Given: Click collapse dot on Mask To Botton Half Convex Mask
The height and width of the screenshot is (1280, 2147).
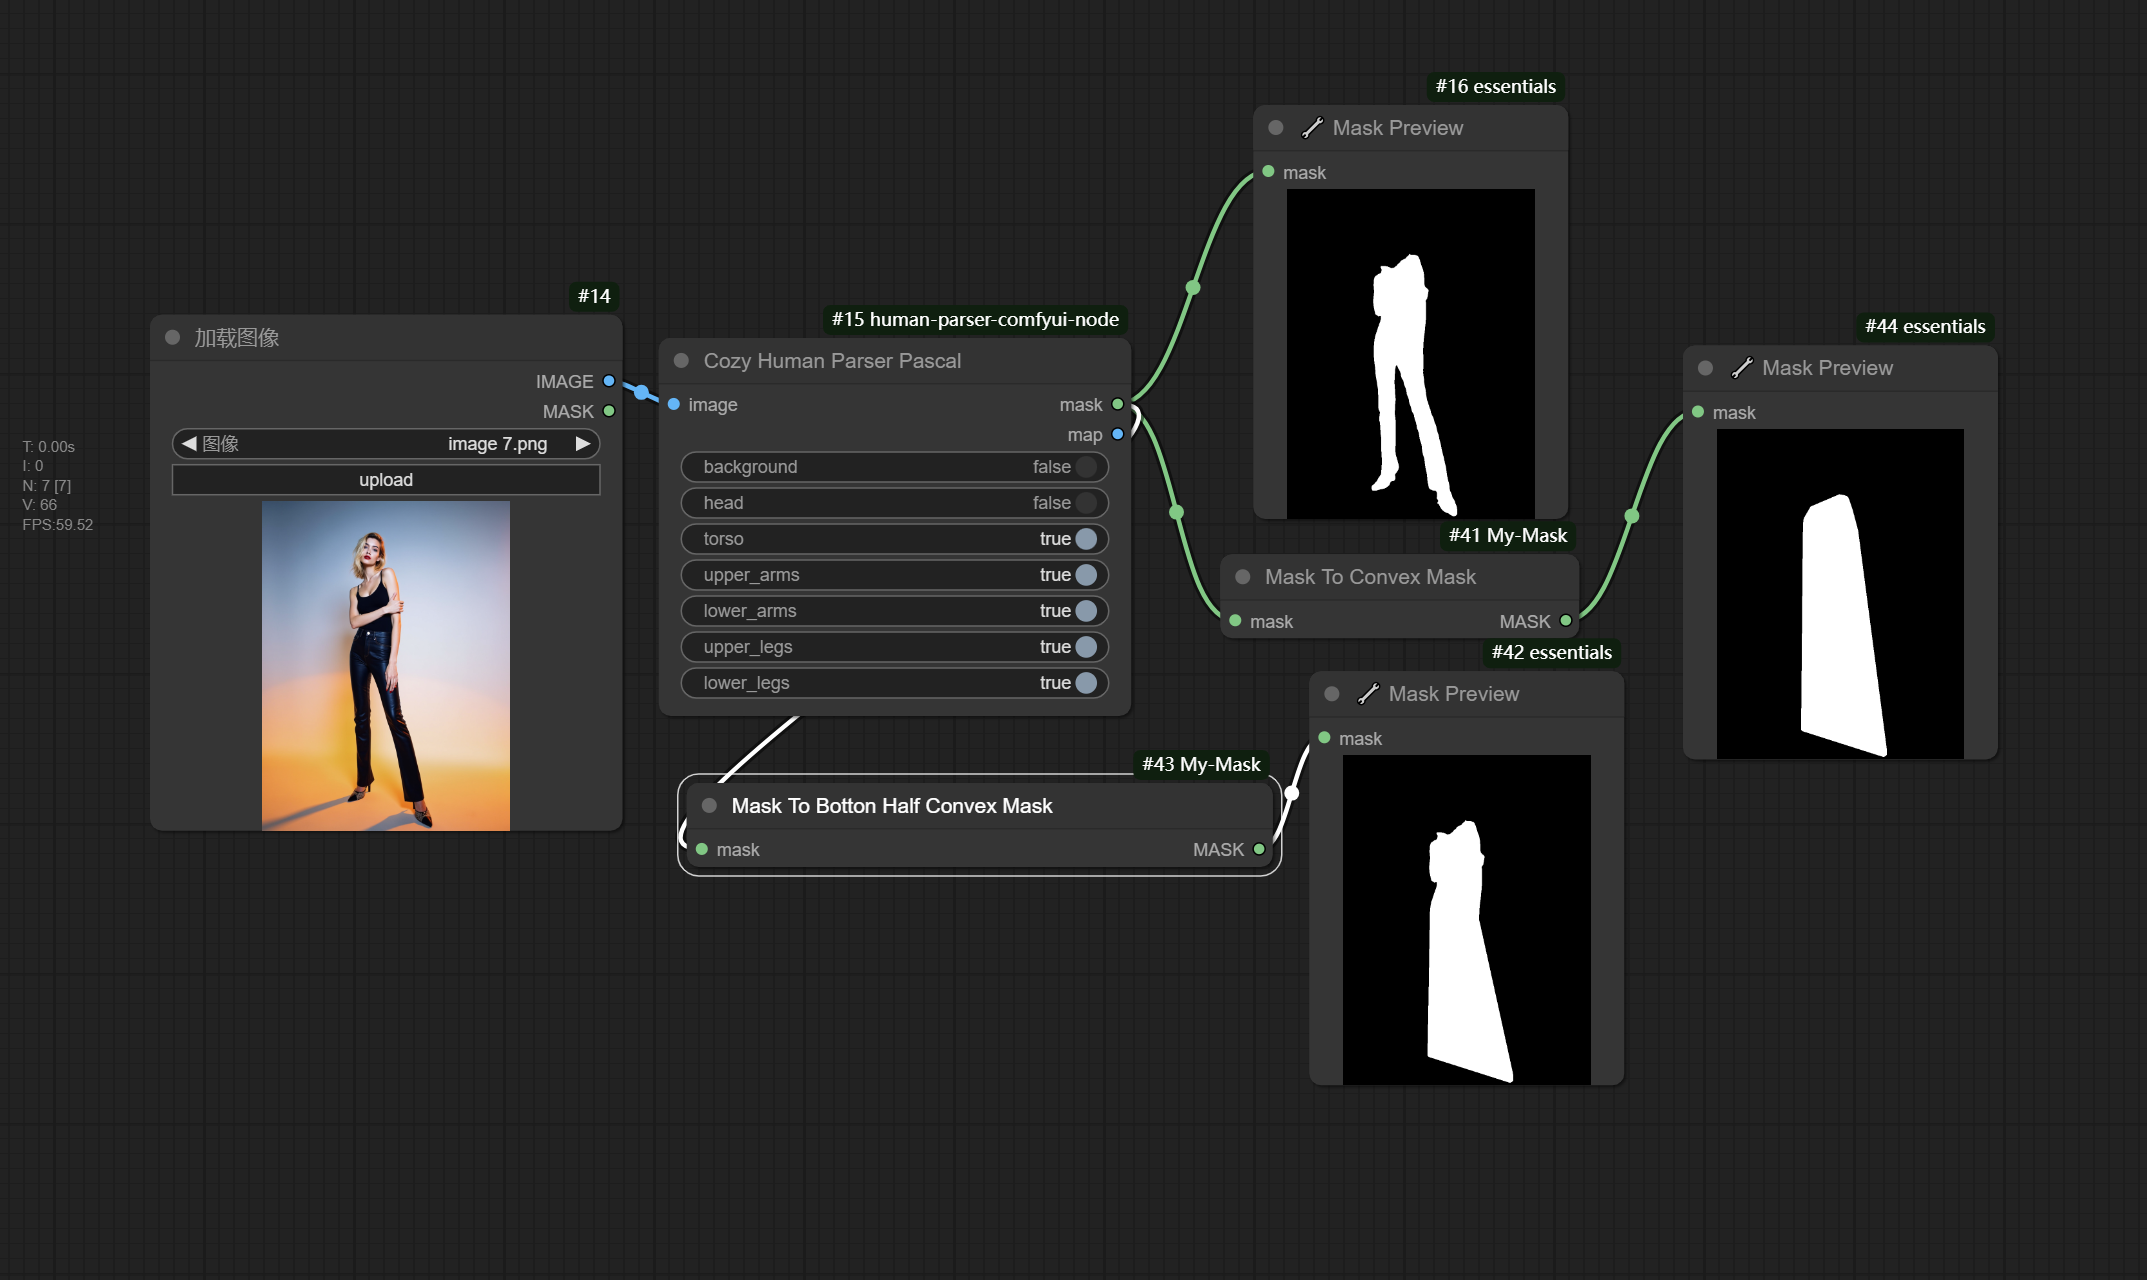Looking at the screenshot, I should click(709, 806).
